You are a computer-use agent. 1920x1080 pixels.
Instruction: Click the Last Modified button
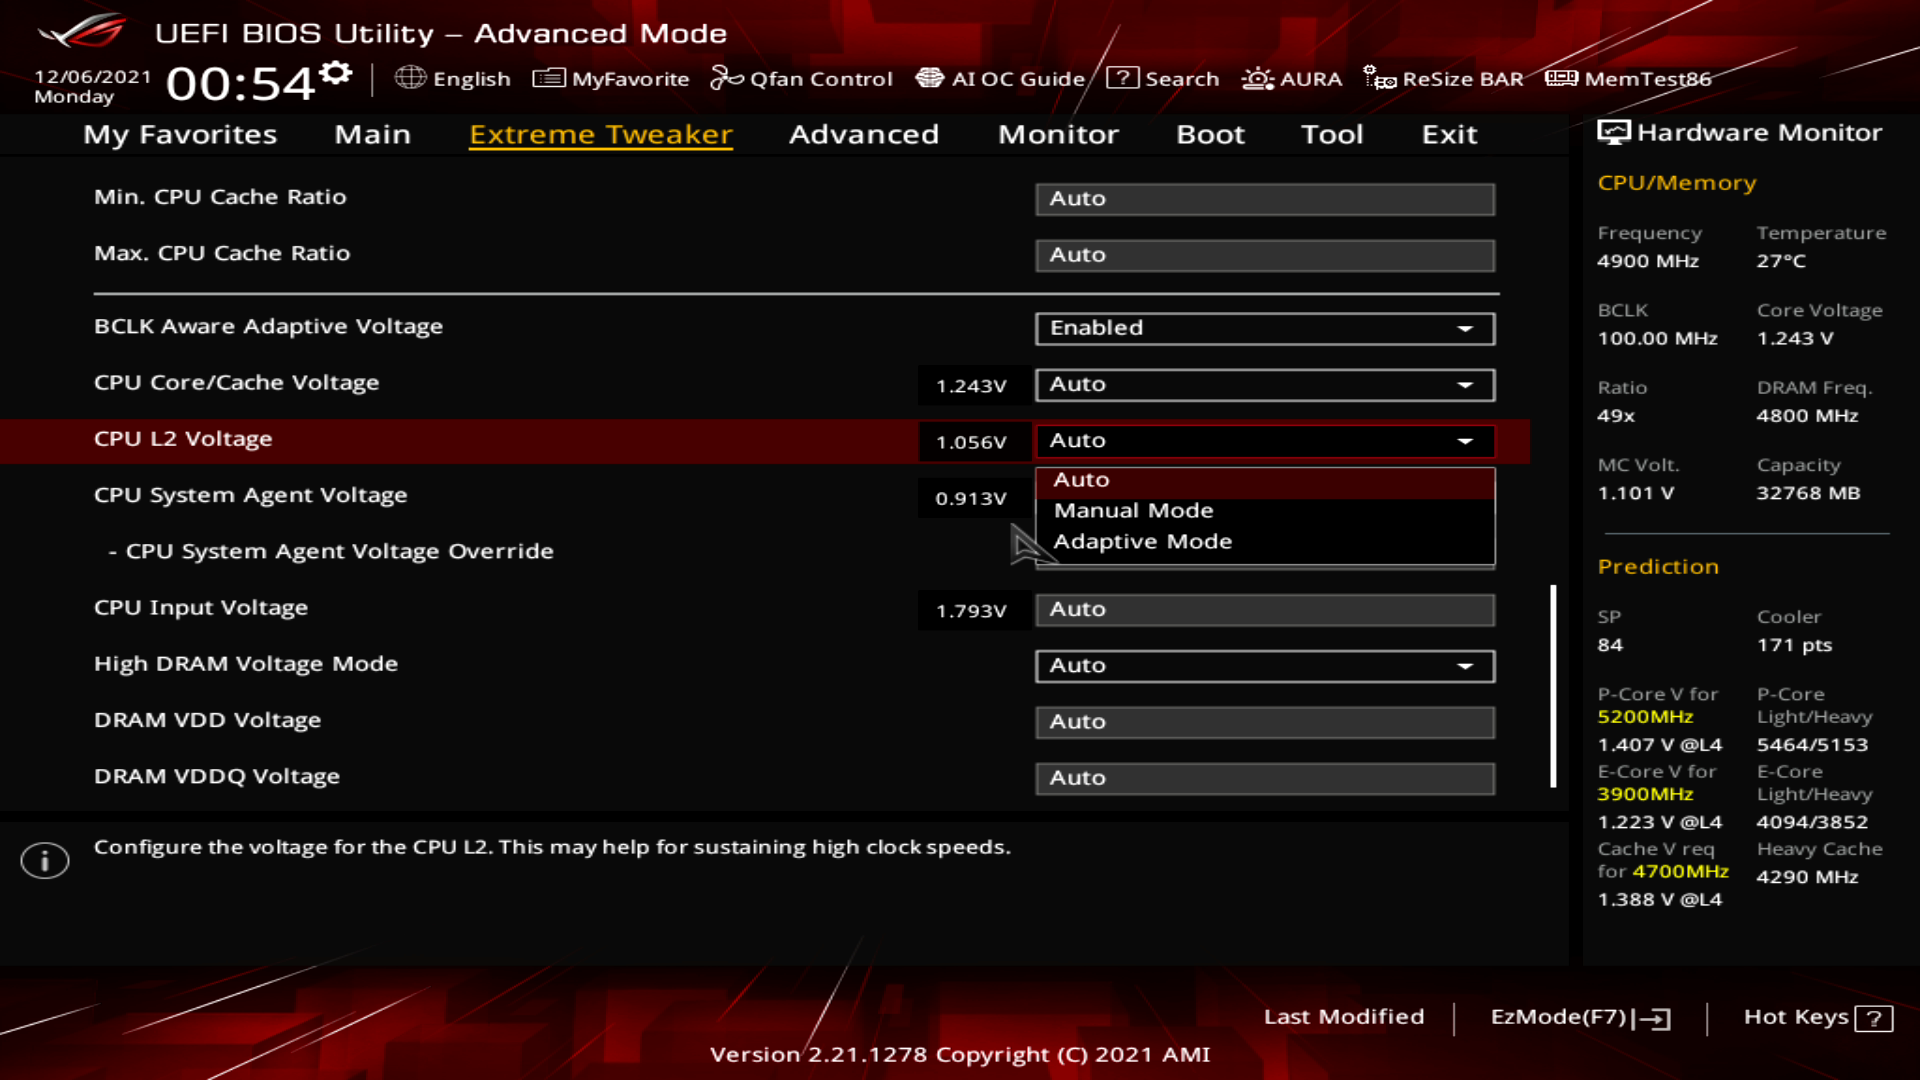[1343, 1017]
